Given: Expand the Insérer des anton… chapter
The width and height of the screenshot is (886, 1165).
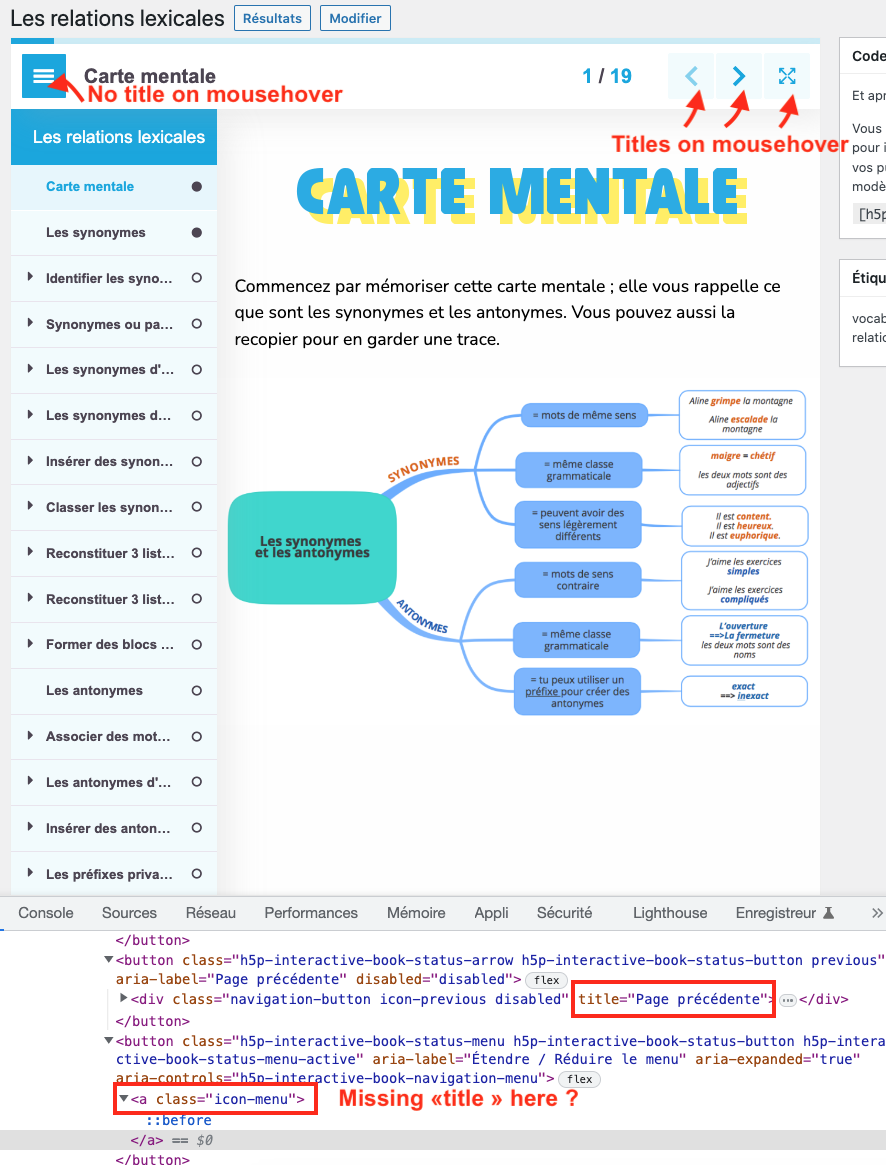Looking at the screenshot, I should 30,827.
